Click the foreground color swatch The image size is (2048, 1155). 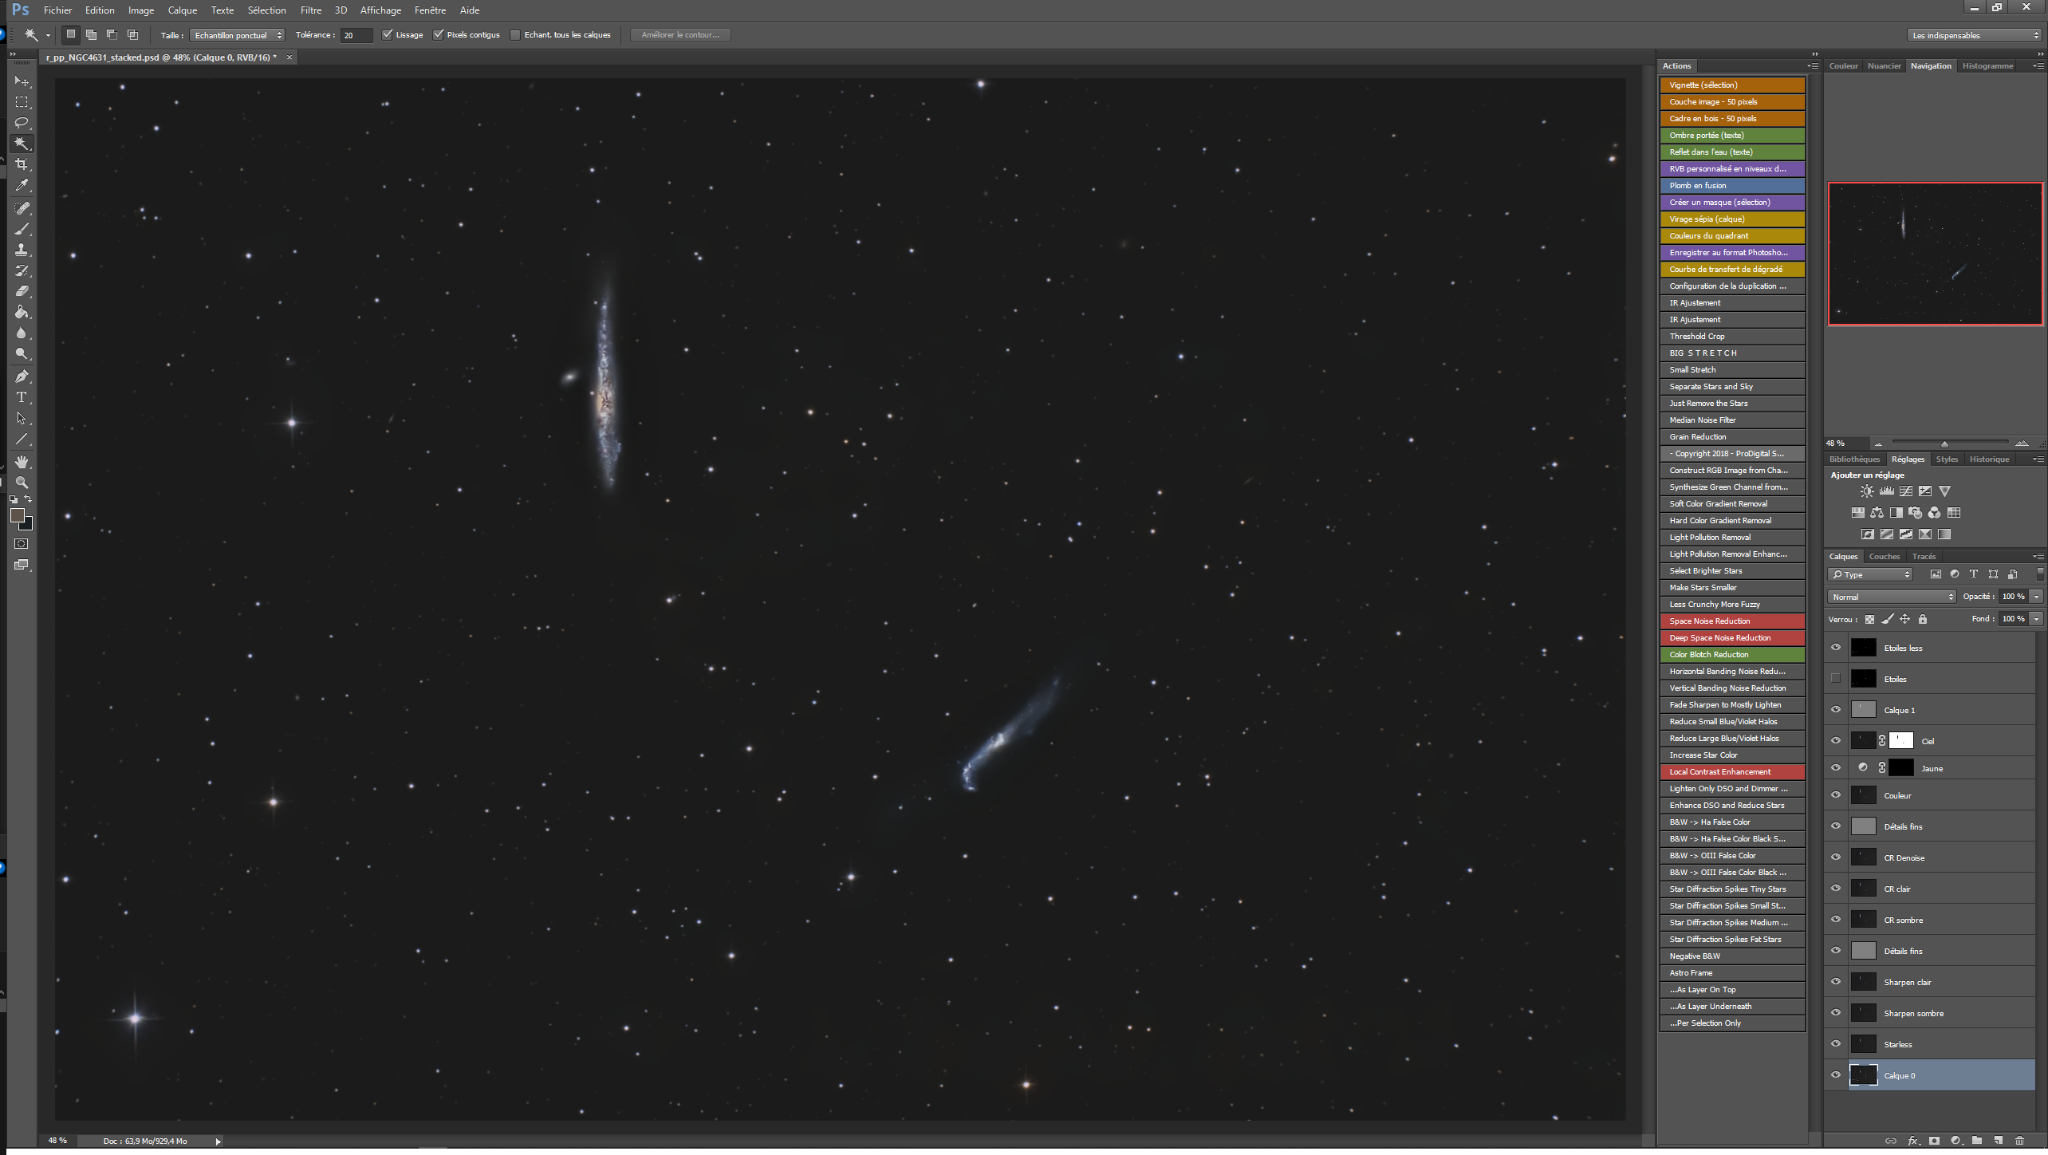[x=17, y=516]
